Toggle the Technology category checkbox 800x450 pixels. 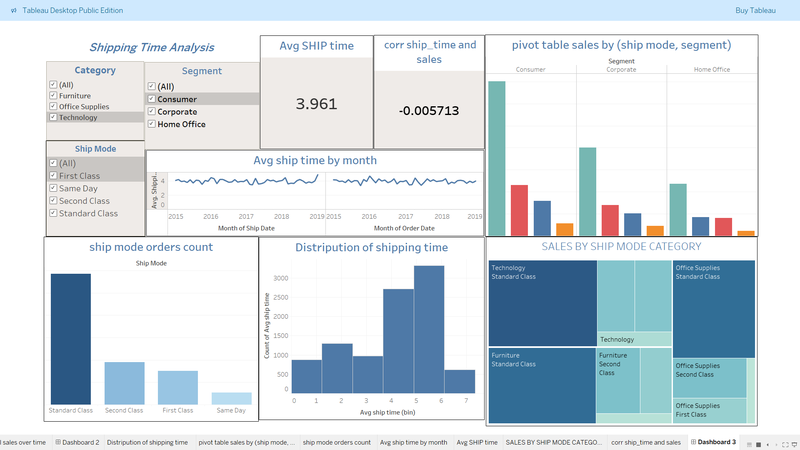point(52,118)
